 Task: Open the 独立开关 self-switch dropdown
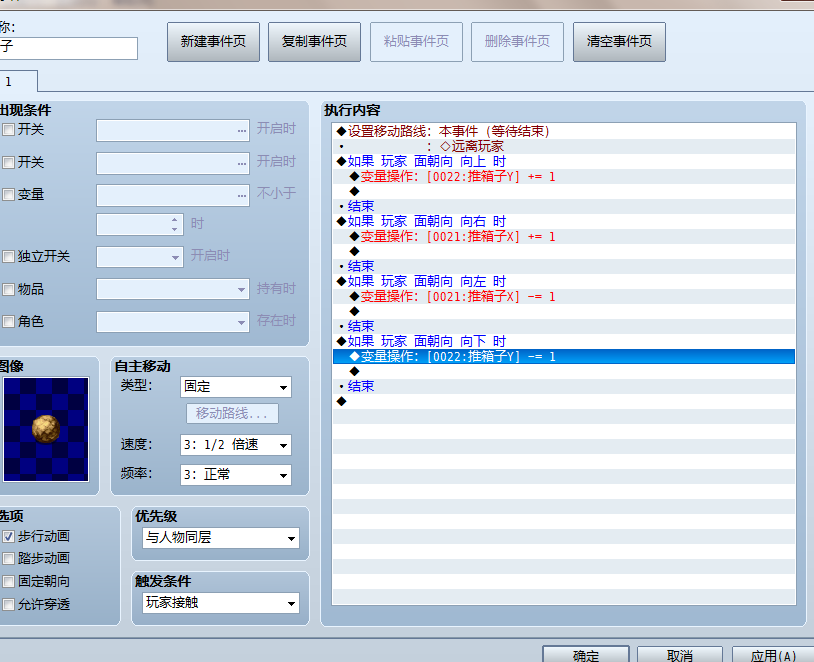[x=140, y=257]
